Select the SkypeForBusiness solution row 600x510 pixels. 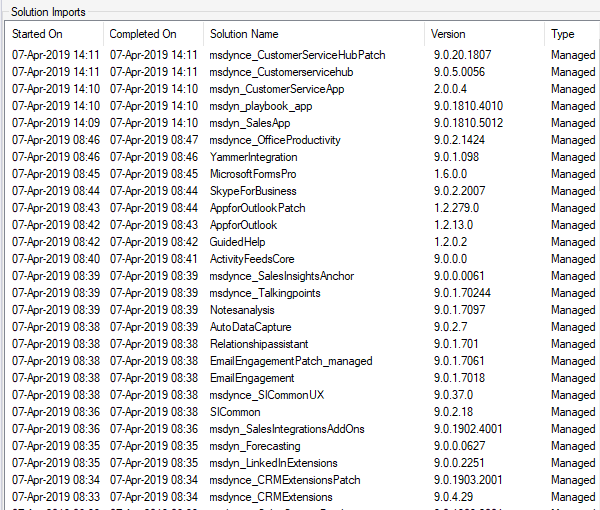tap(302, 191)
